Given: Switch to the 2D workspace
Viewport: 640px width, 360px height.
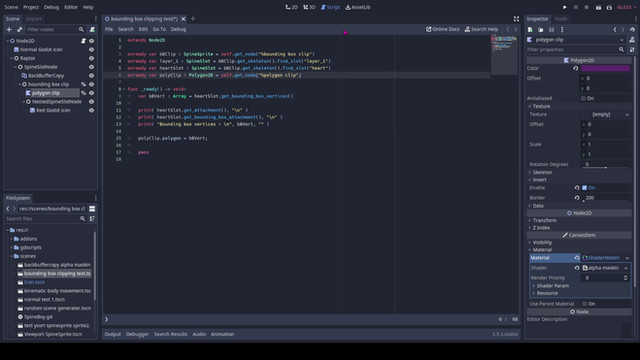Looking at the screenshot, I should [x=291, y=7].
